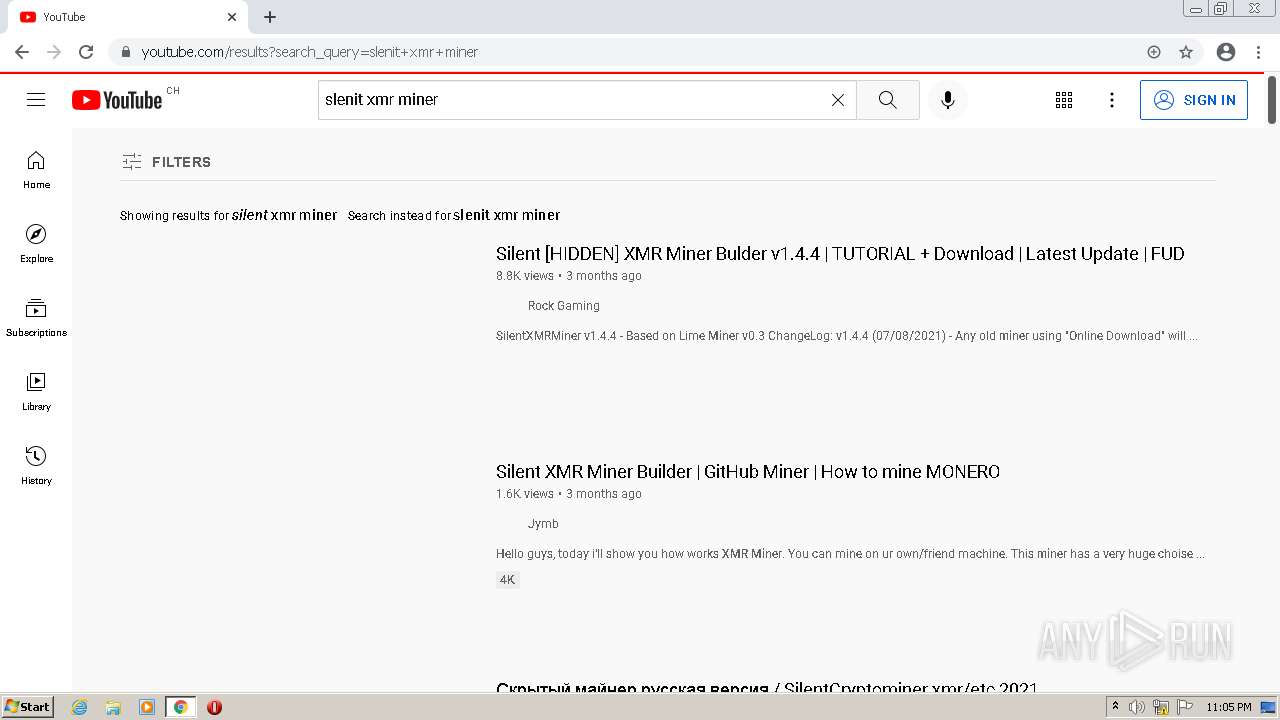Click the red Opera taskbar icon
This screenshot has width=1280, height=720.
(x=214, y=707)
